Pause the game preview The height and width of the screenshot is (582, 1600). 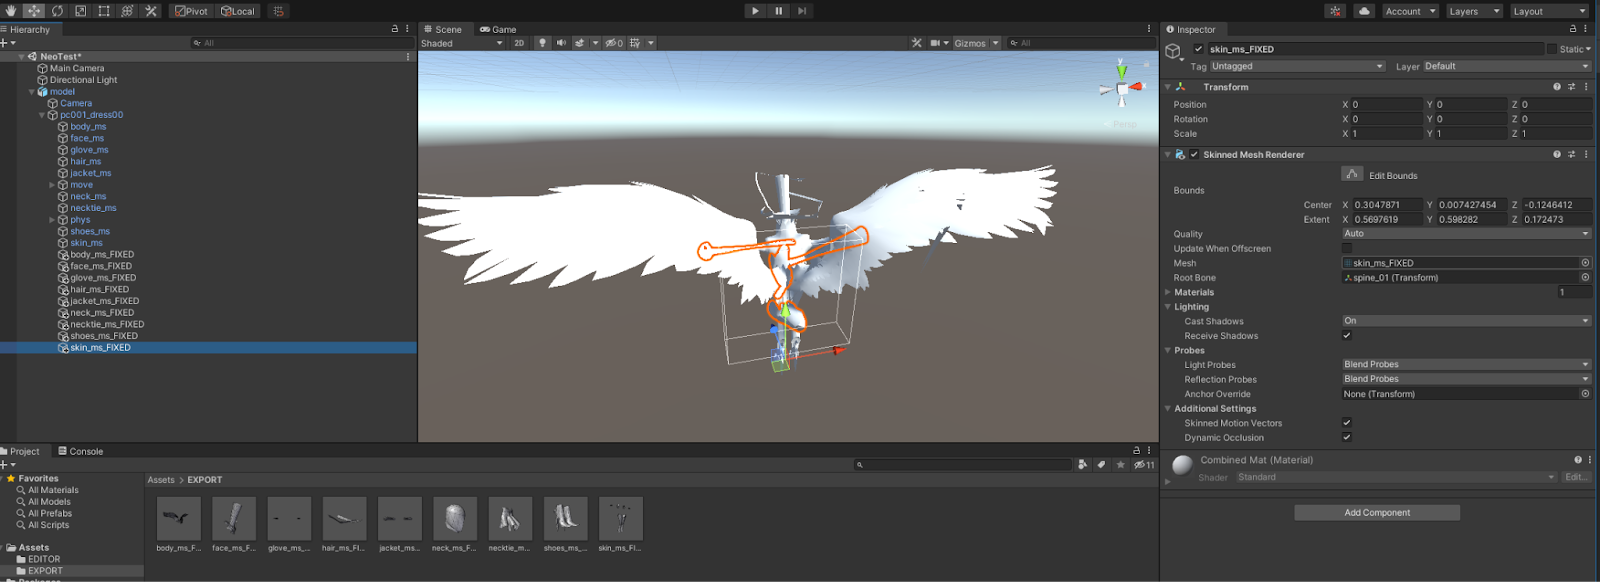779,11
